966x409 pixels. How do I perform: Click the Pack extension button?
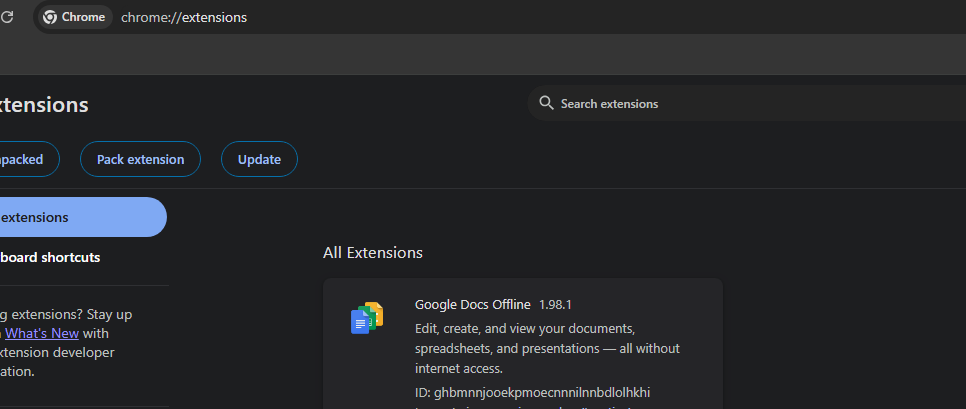point(140,160)
